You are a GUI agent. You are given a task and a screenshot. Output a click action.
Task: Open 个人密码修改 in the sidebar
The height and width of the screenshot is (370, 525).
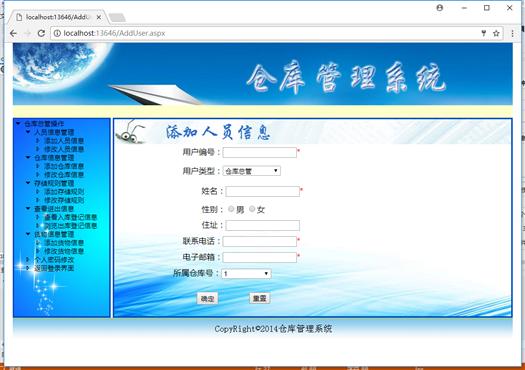point(54,260)
